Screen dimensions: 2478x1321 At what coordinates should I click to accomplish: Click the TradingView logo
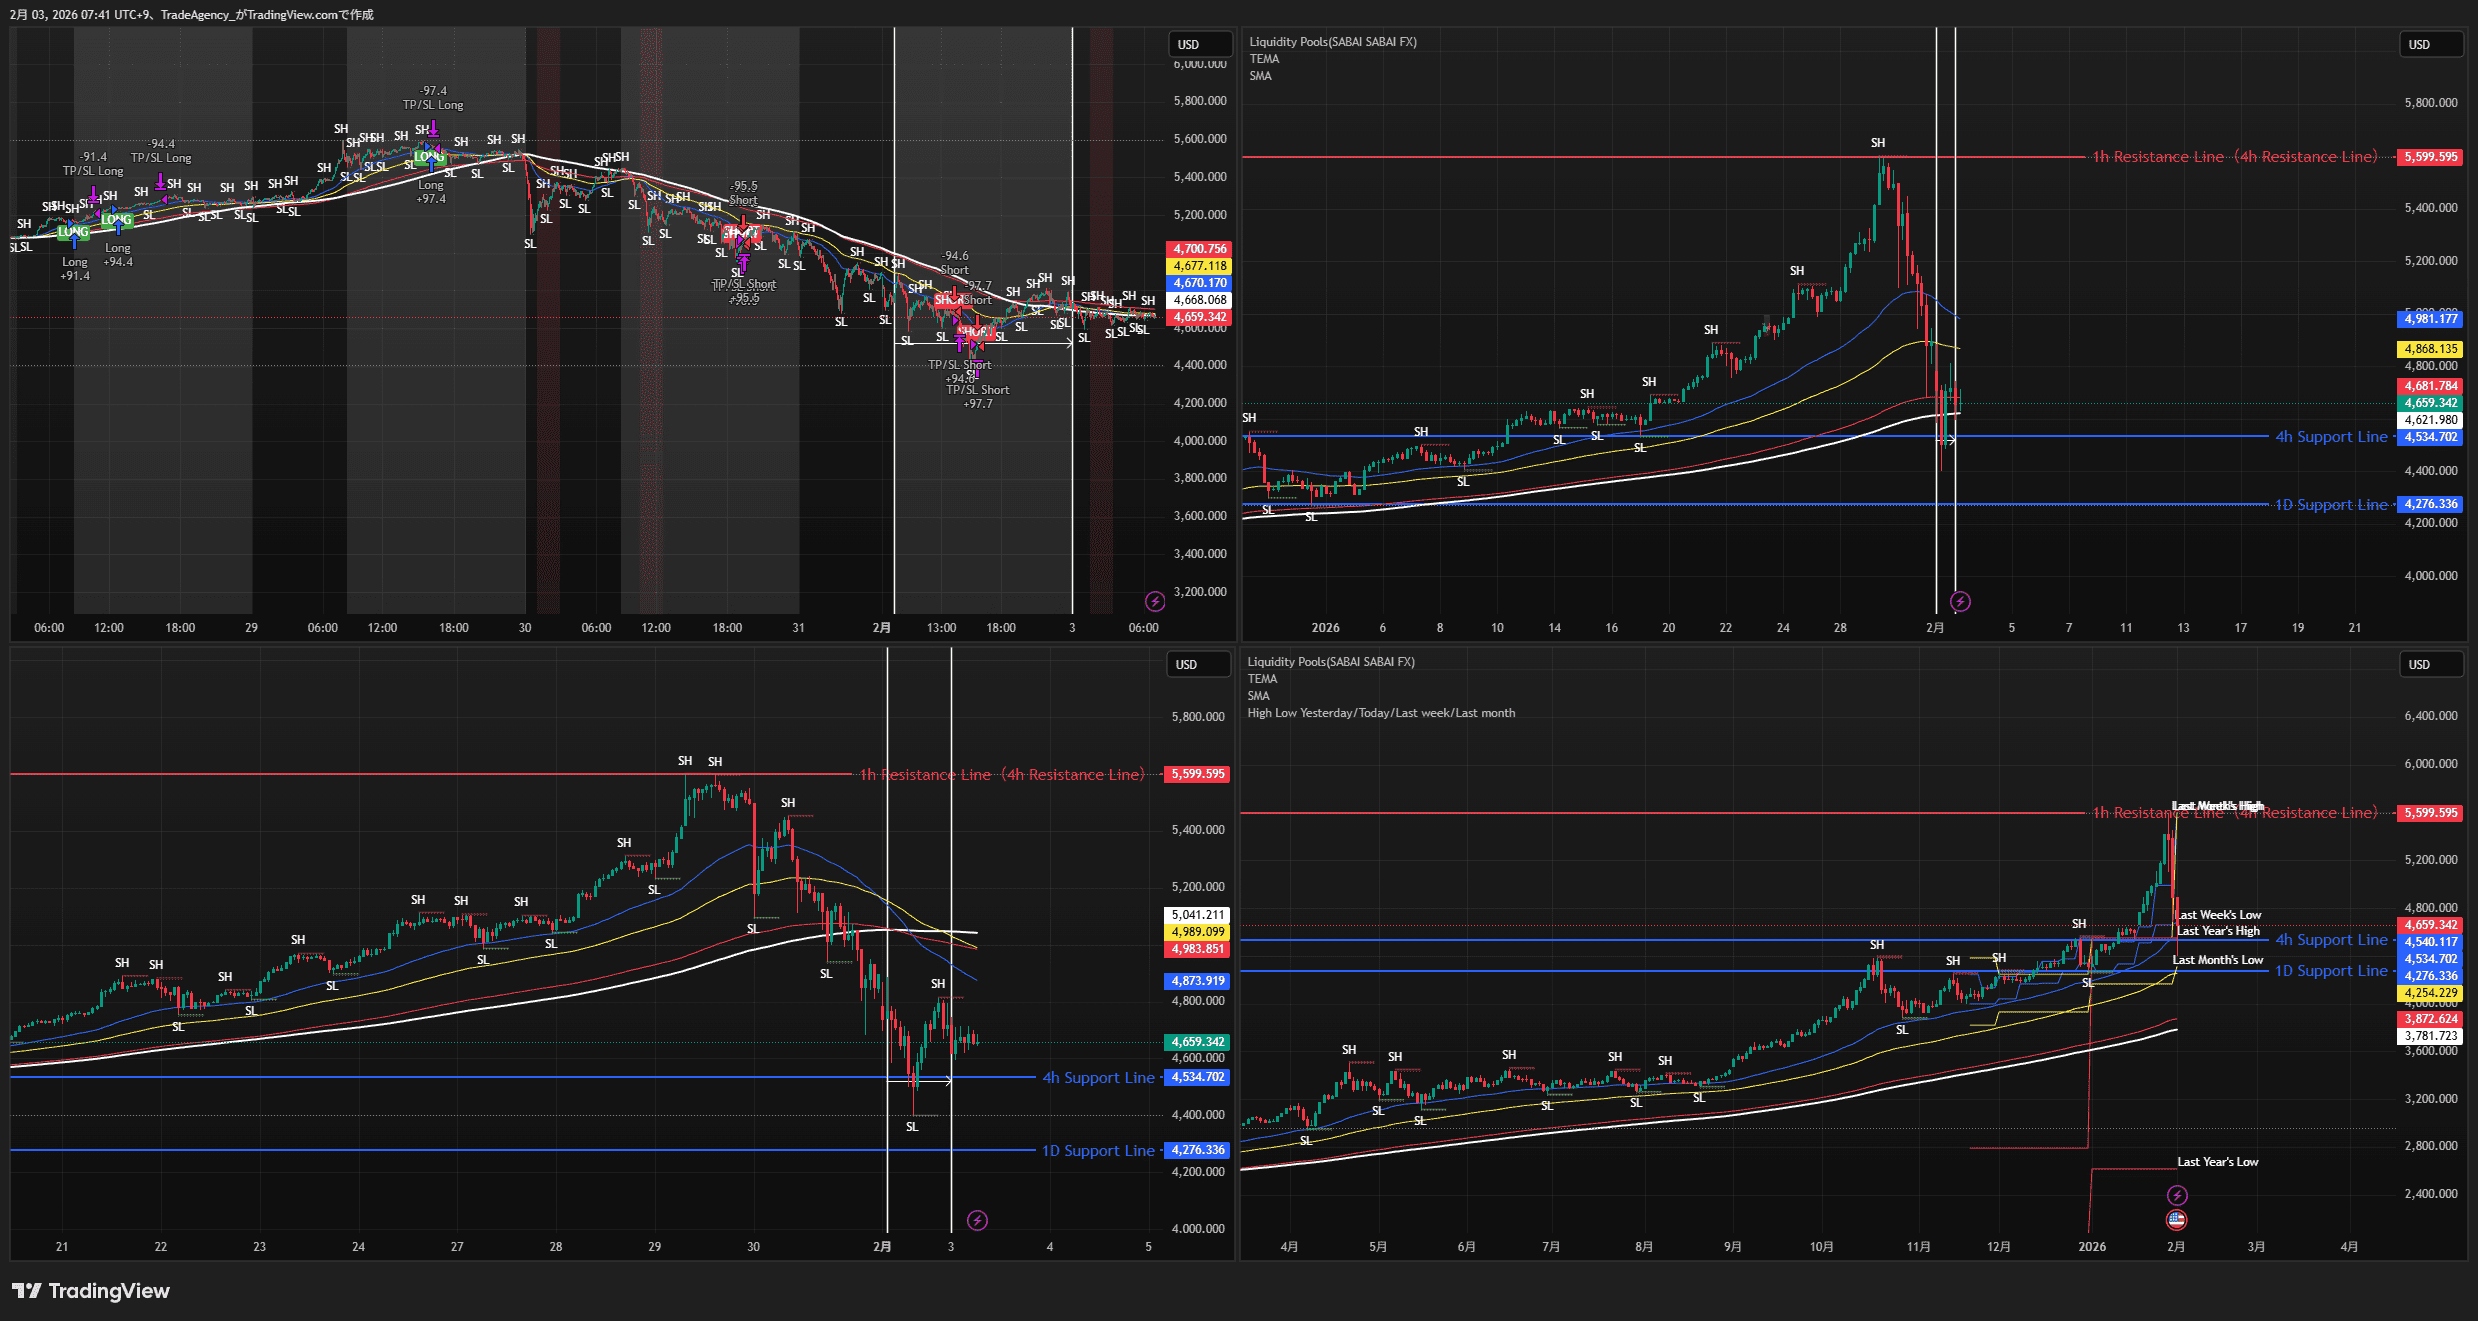coord(91,1291)
